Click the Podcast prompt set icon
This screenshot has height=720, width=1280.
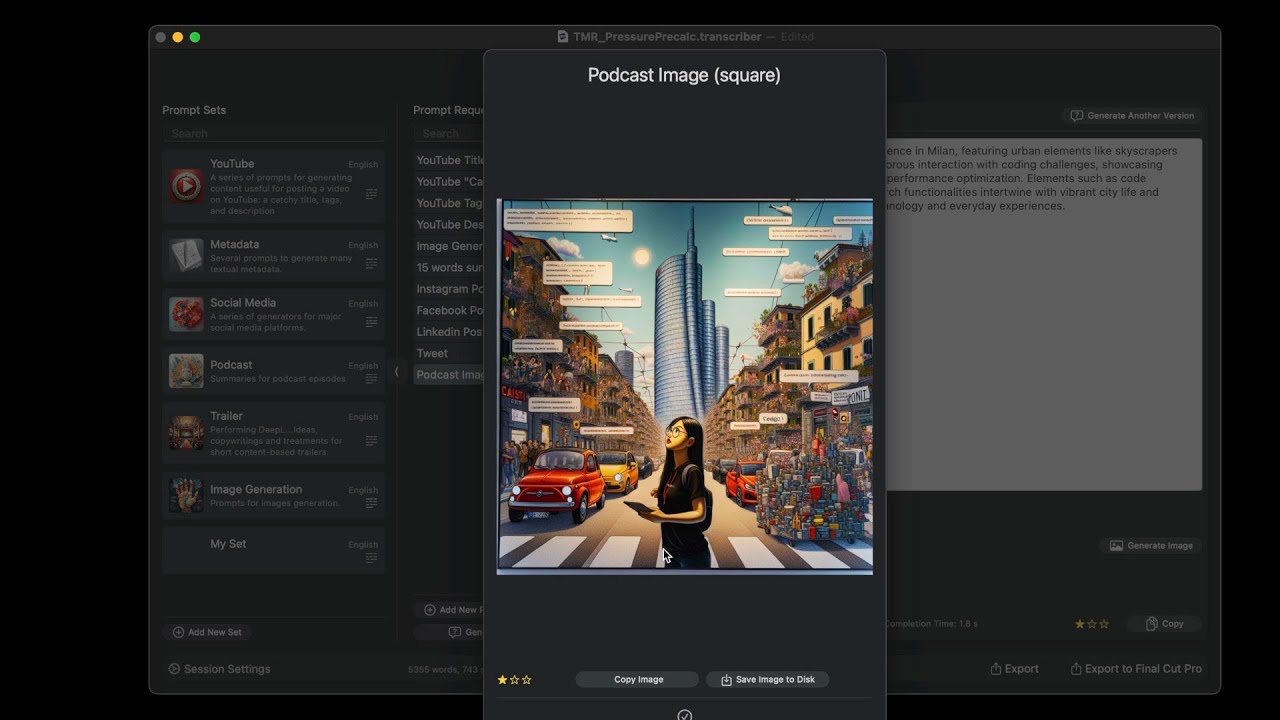tap(186, 371)
